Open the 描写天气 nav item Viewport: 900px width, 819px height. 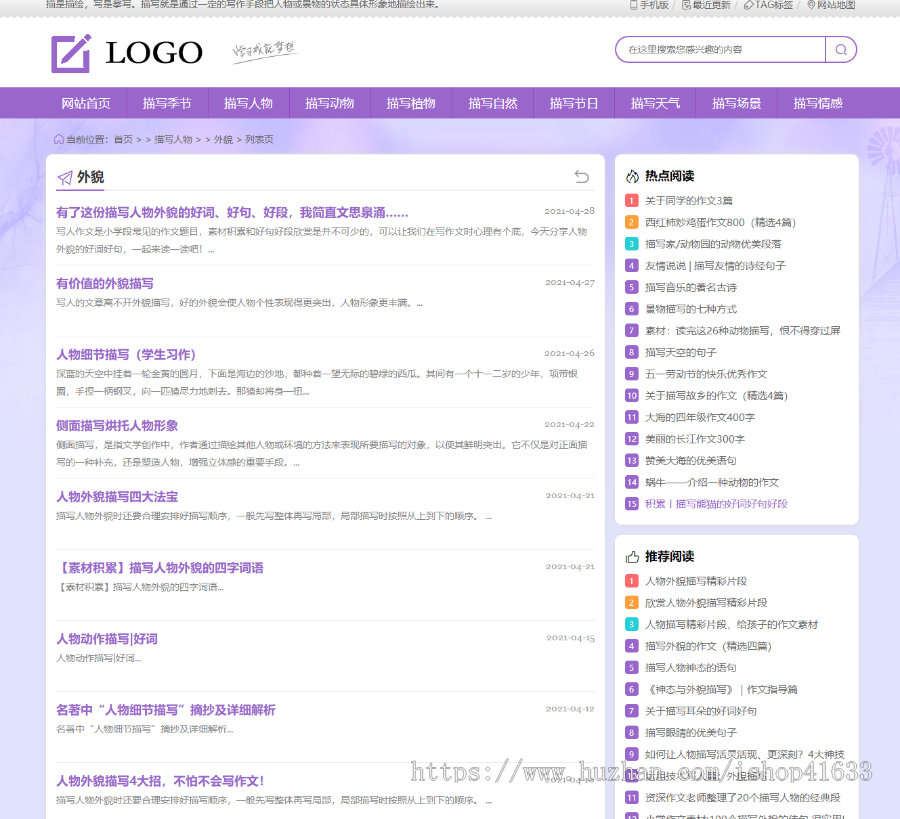coord(655,103)
